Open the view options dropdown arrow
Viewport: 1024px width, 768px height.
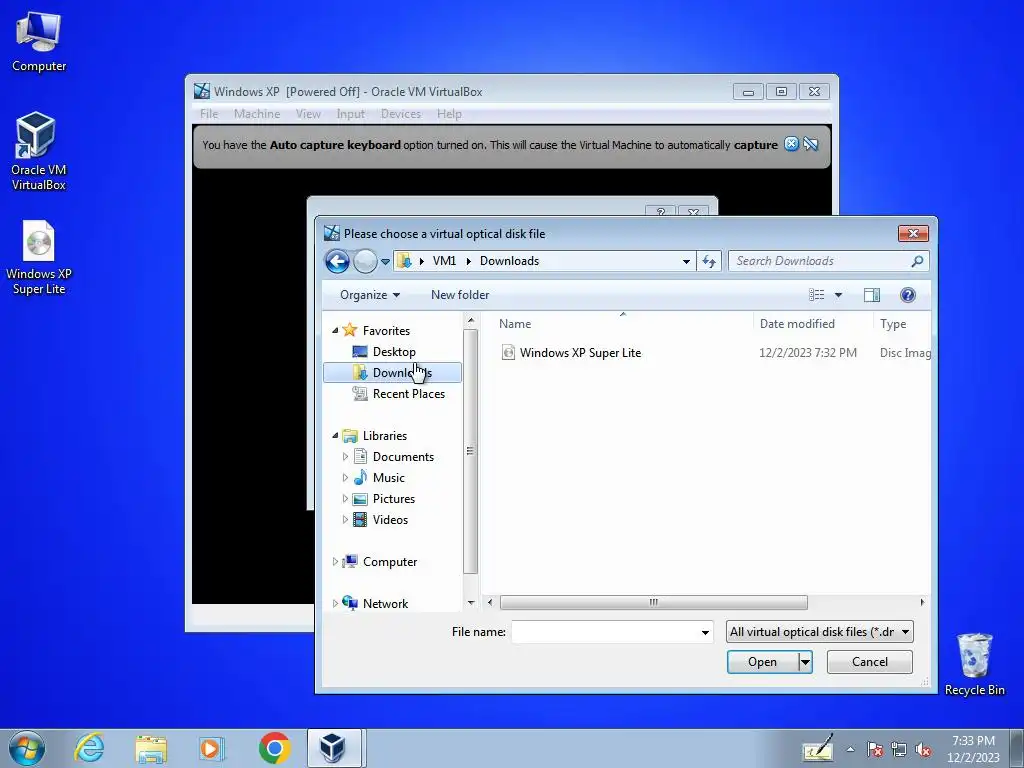839,295
